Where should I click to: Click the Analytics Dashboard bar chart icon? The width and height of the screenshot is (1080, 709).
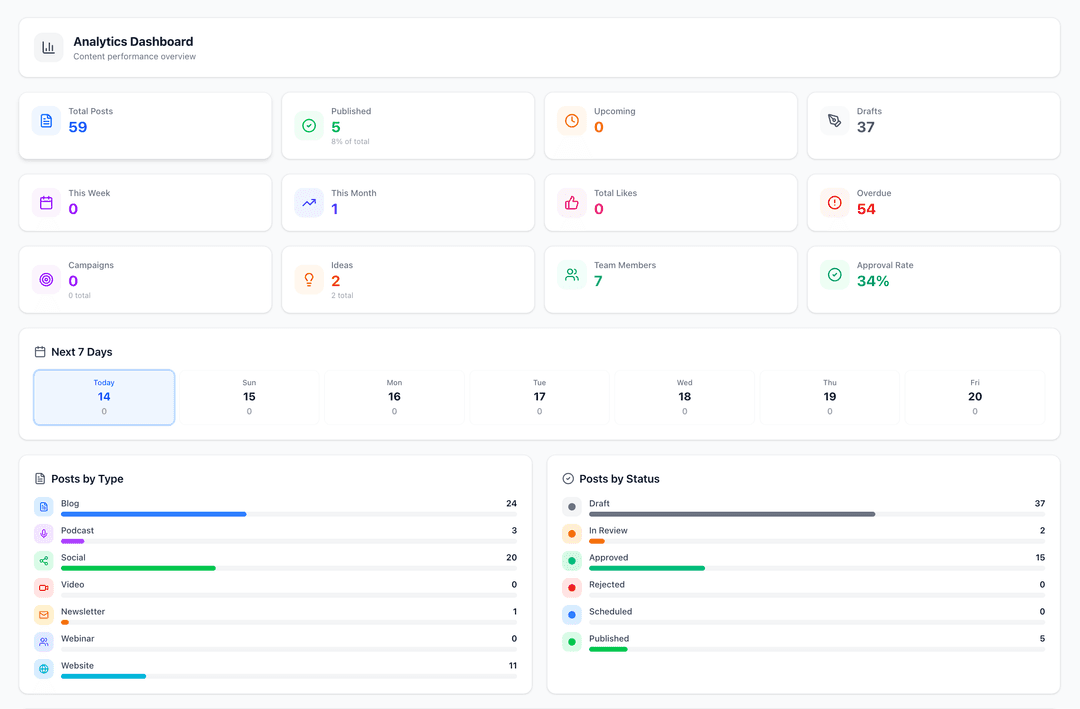pos(47,47)
